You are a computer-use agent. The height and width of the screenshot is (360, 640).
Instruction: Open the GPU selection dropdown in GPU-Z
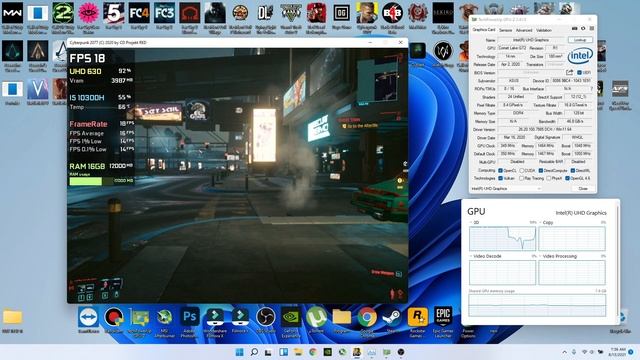pos(506,189)
